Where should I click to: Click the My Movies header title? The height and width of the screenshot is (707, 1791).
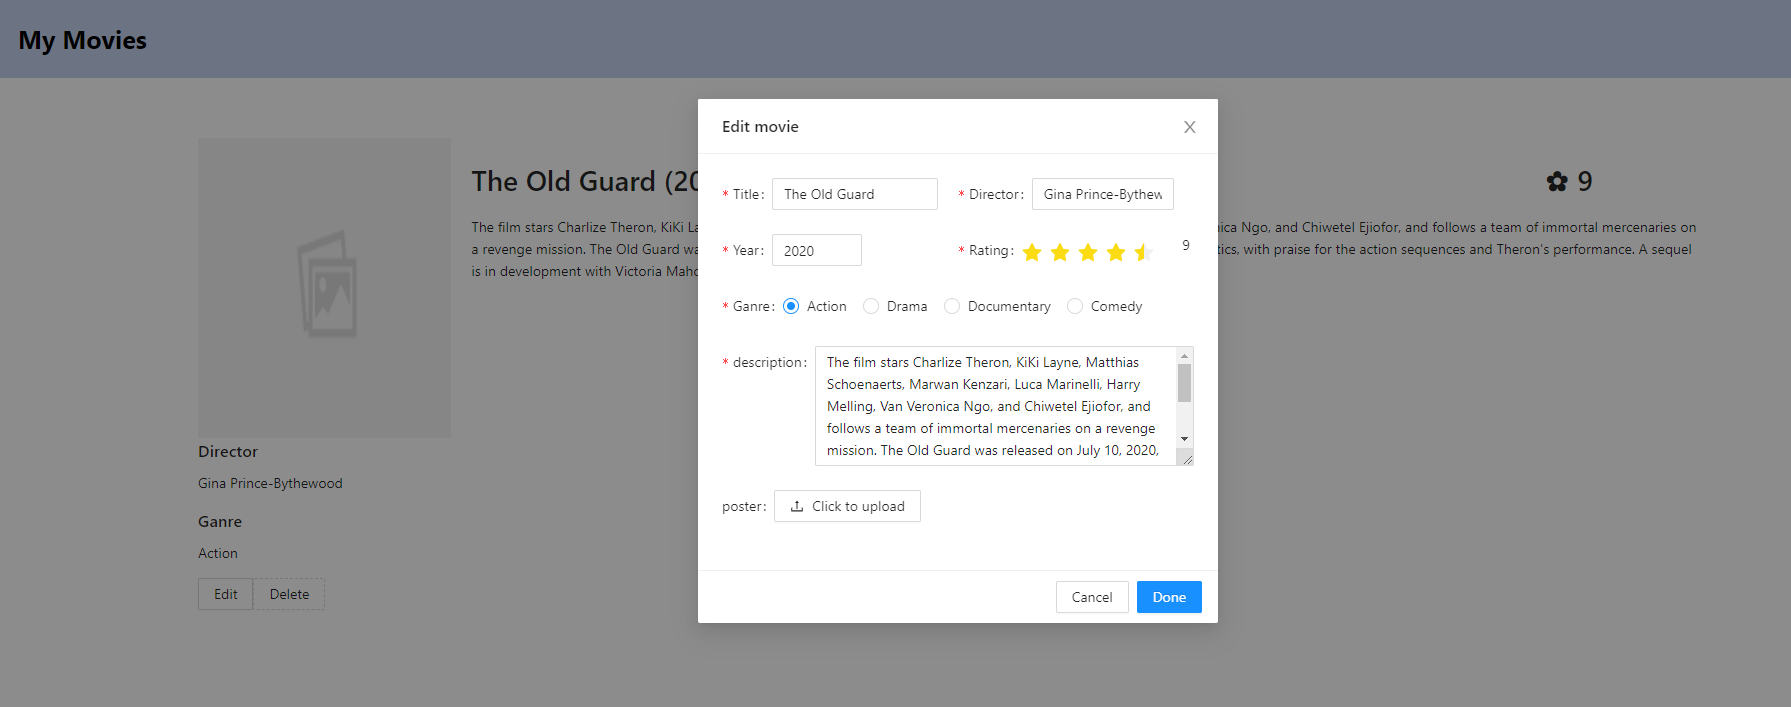83,40
